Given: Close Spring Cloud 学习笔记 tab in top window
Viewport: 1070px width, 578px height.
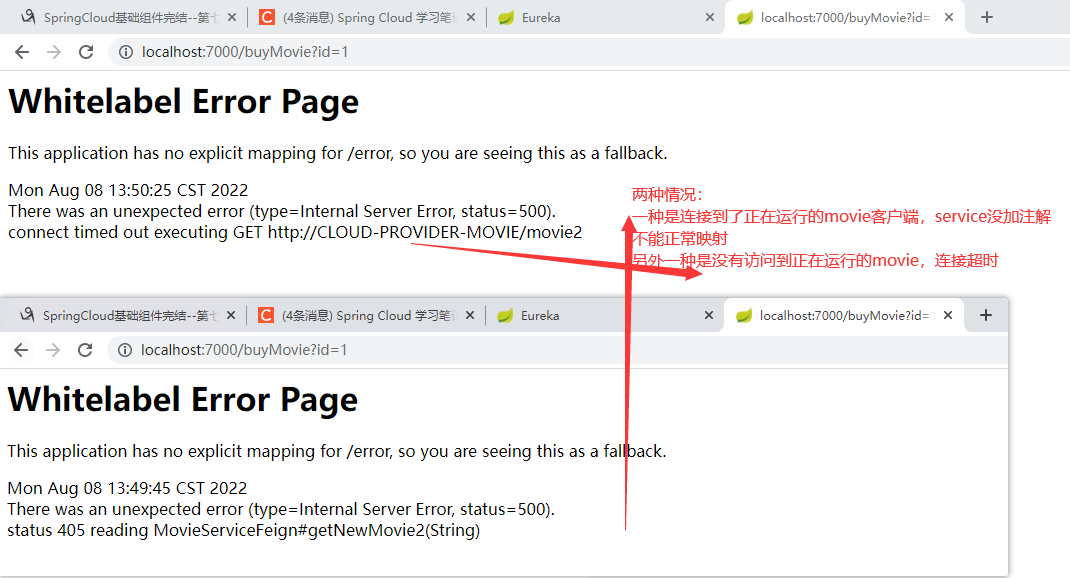Looking at the screenshot, I should point(471,17).
